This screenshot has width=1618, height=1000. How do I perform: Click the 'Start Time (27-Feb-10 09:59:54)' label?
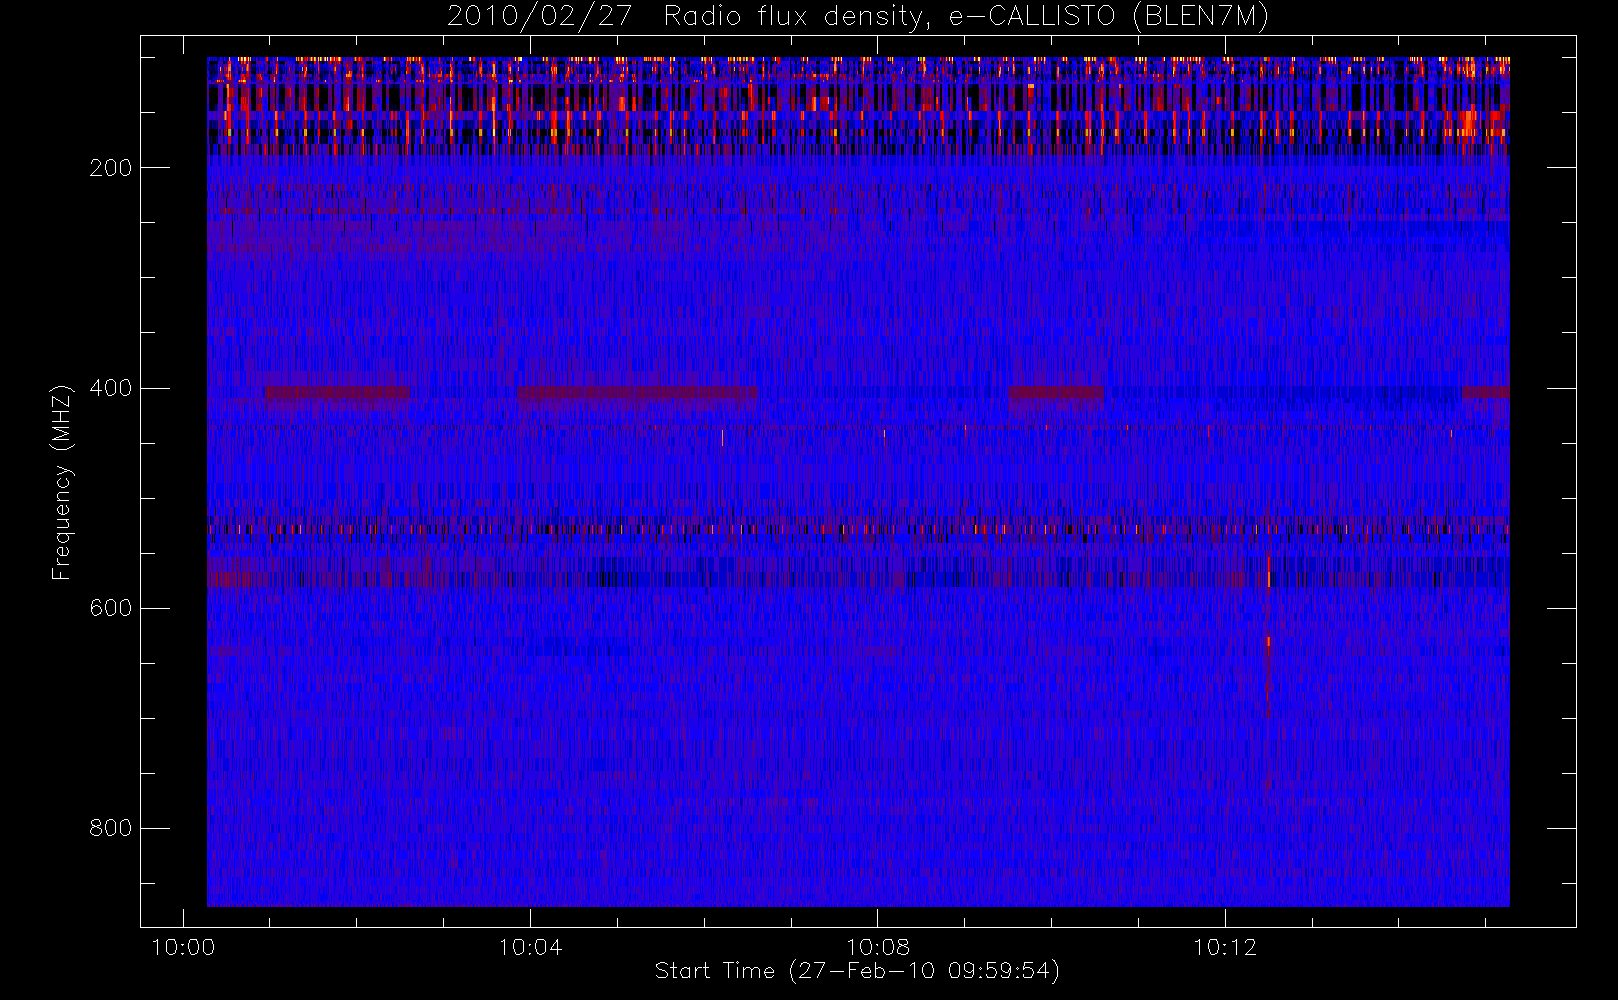(857, 971)
